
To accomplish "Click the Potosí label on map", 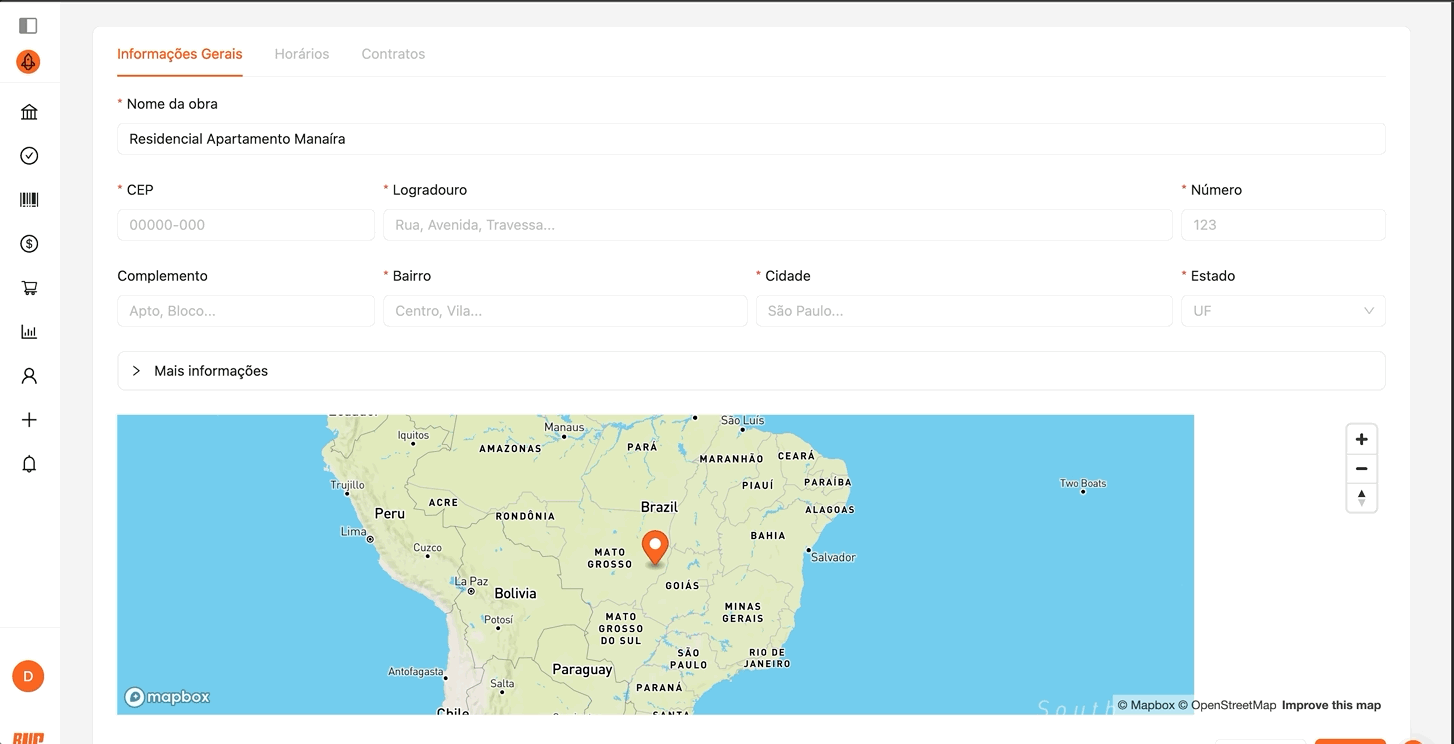I will (498, 620).
